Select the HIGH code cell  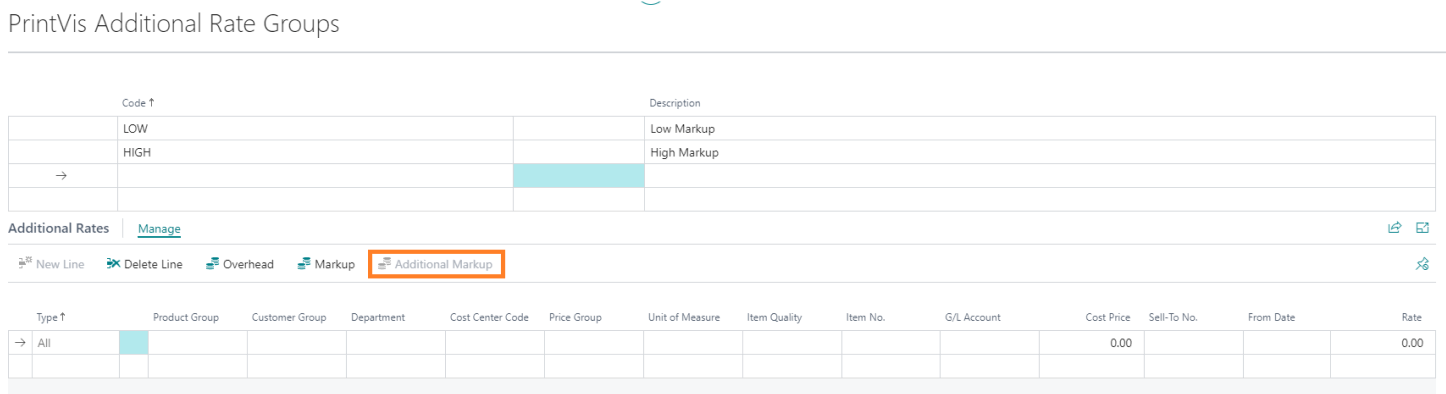click(315, 153)
